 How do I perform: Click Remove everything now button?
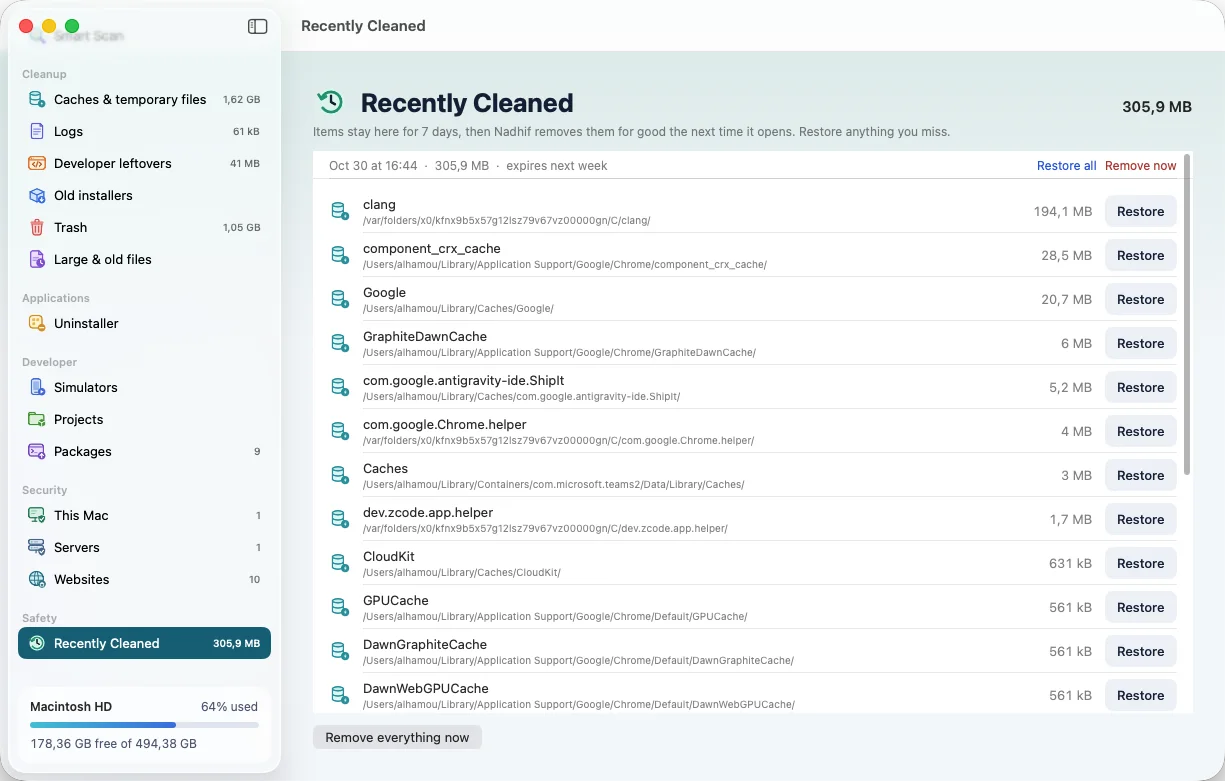(397, 737)
